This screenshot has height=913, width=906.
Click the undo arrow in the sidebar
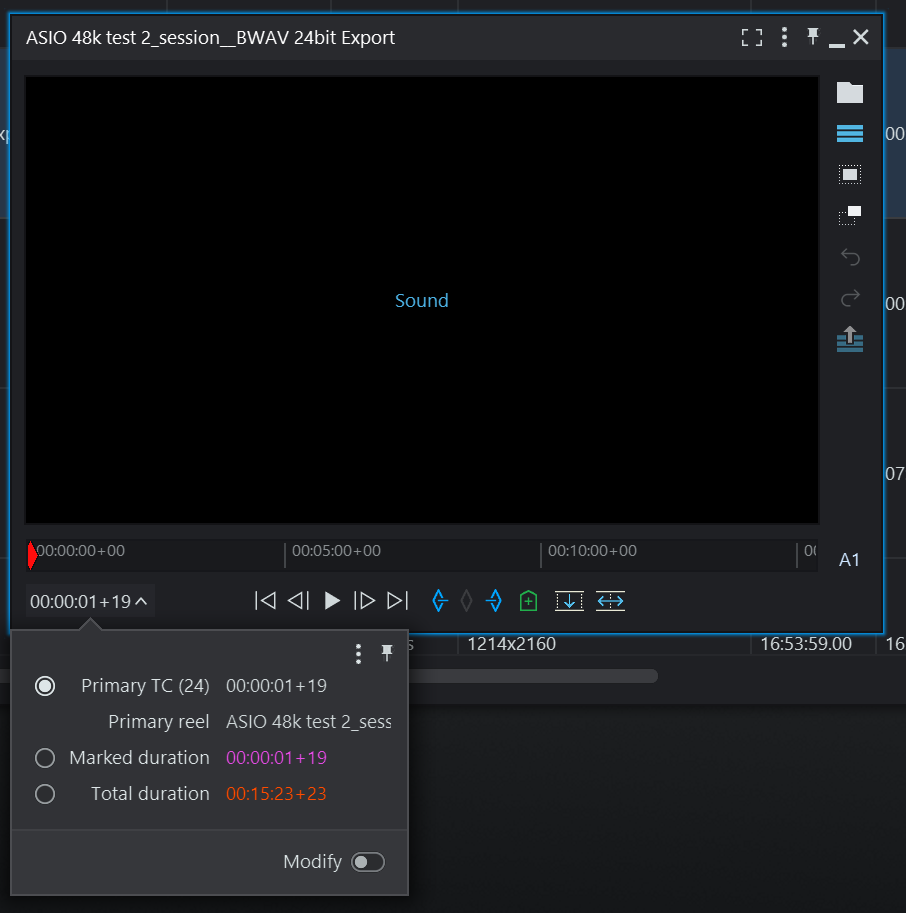[x=850, y=256]
